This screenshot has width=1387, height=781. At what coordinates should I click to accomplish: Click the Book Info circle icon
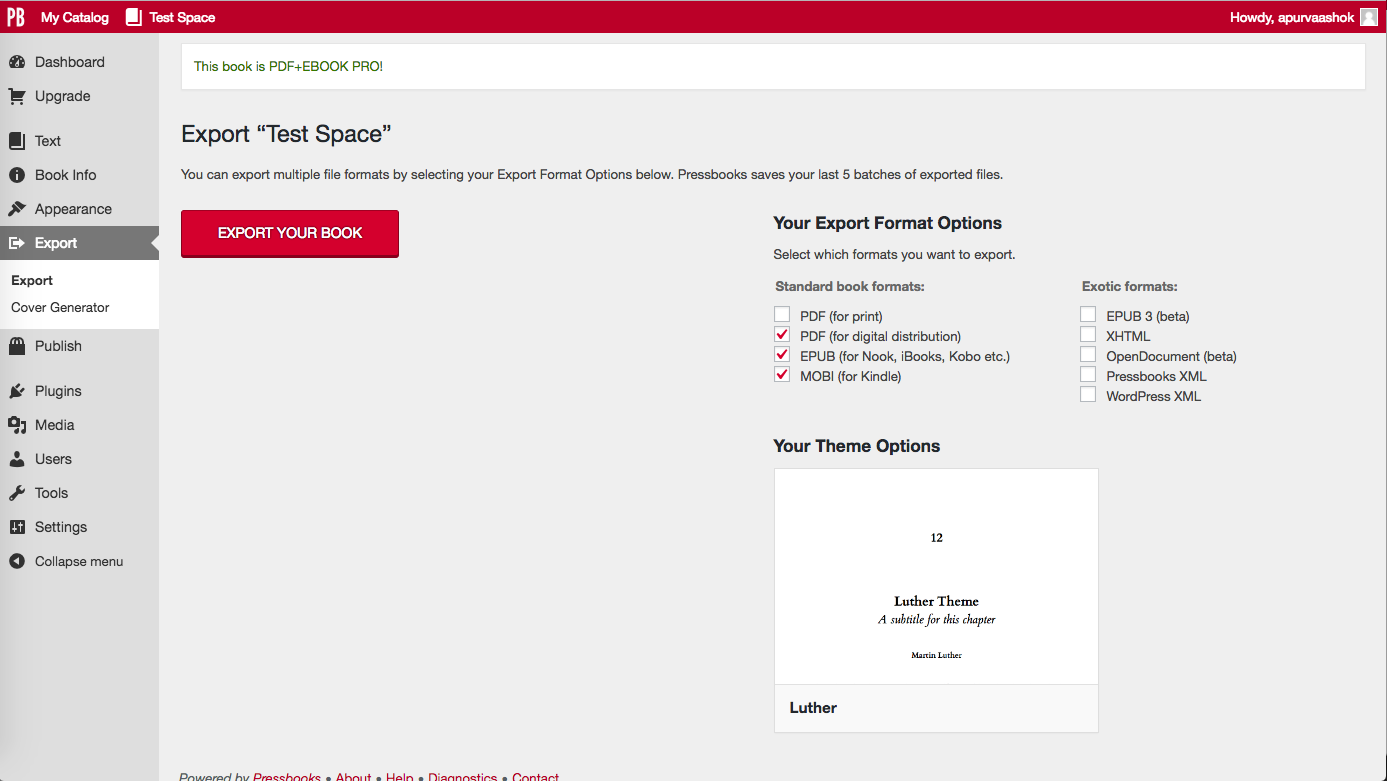coord(17,175)
